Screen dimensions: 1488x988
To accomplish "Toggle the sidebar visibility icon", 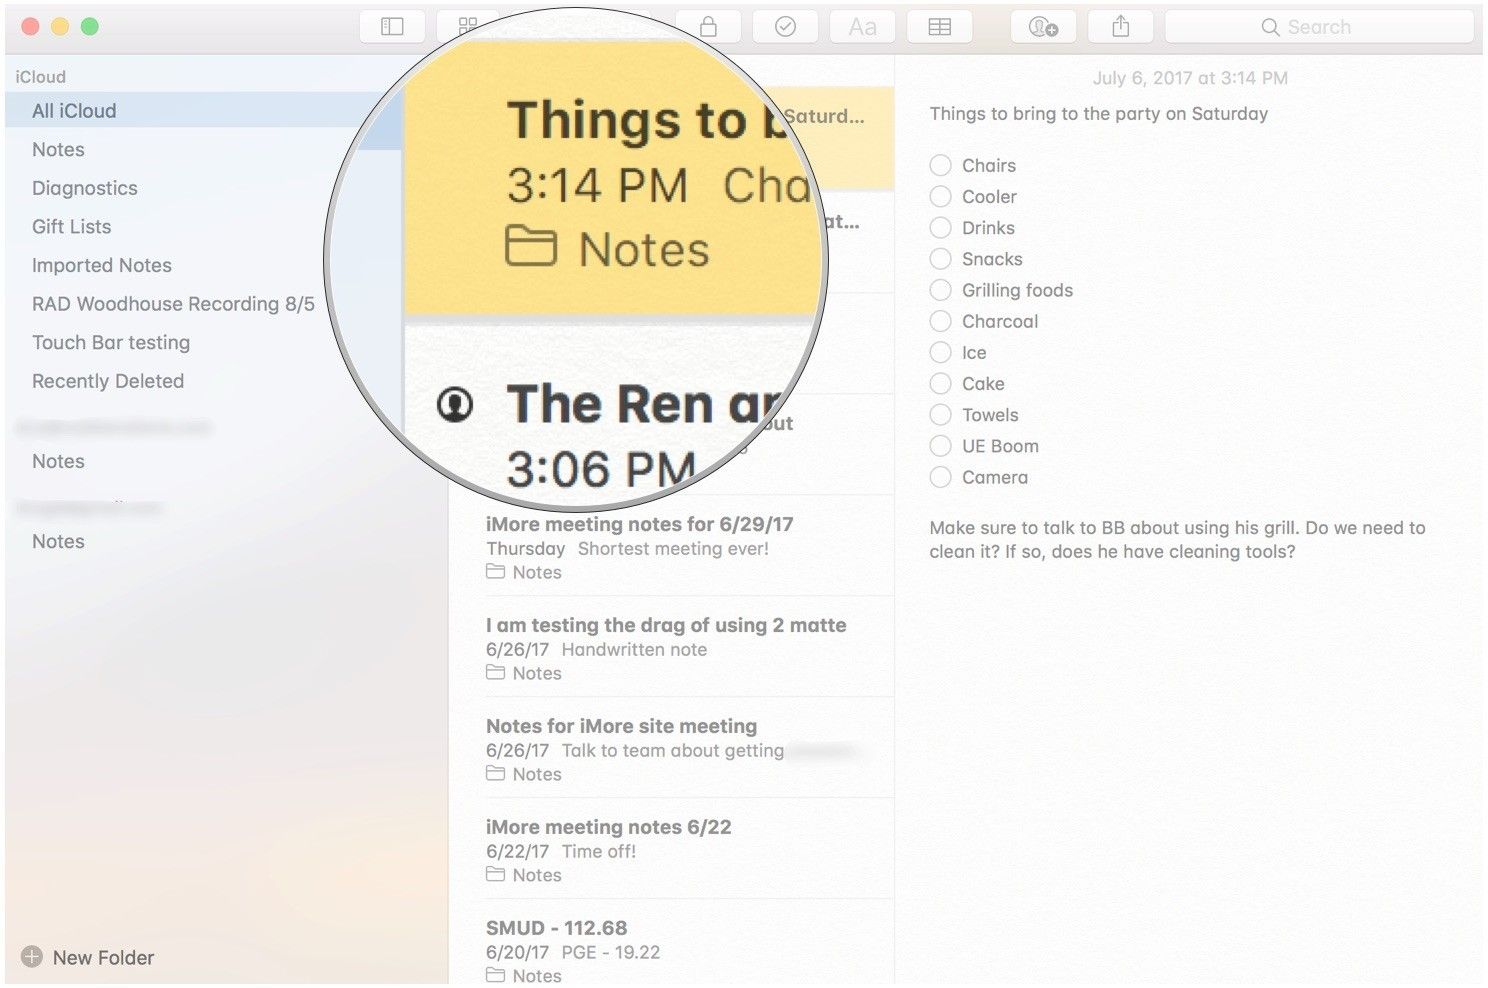I will pyautogui.click(x=392, y=27).
